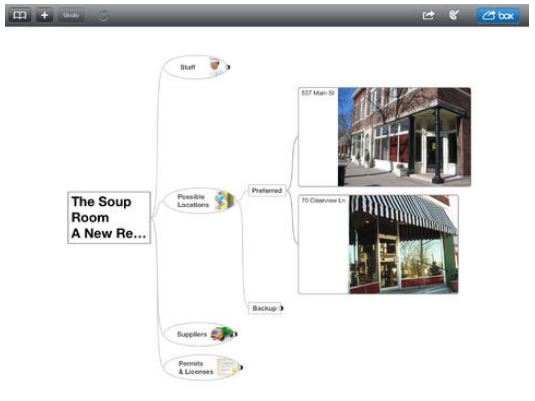Expand the Staff branch collapse dot
Image resolution: width=535 pixels, height=401 pixels.
(x=228, y=67)
